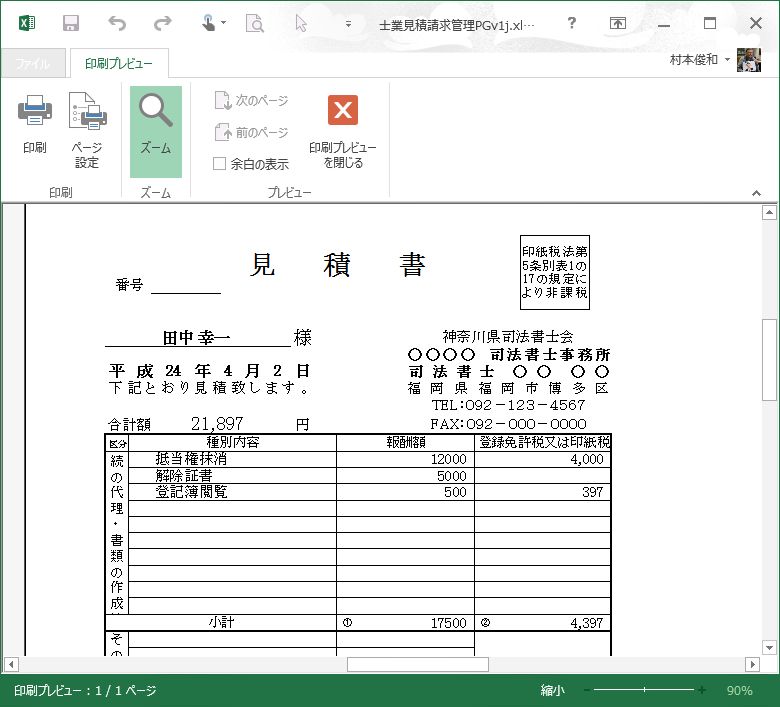Screen dimensions: 780x707
Task: Click the TEL:092-123-4567 line
Action: pyautogui.click(x=508, y=405)
